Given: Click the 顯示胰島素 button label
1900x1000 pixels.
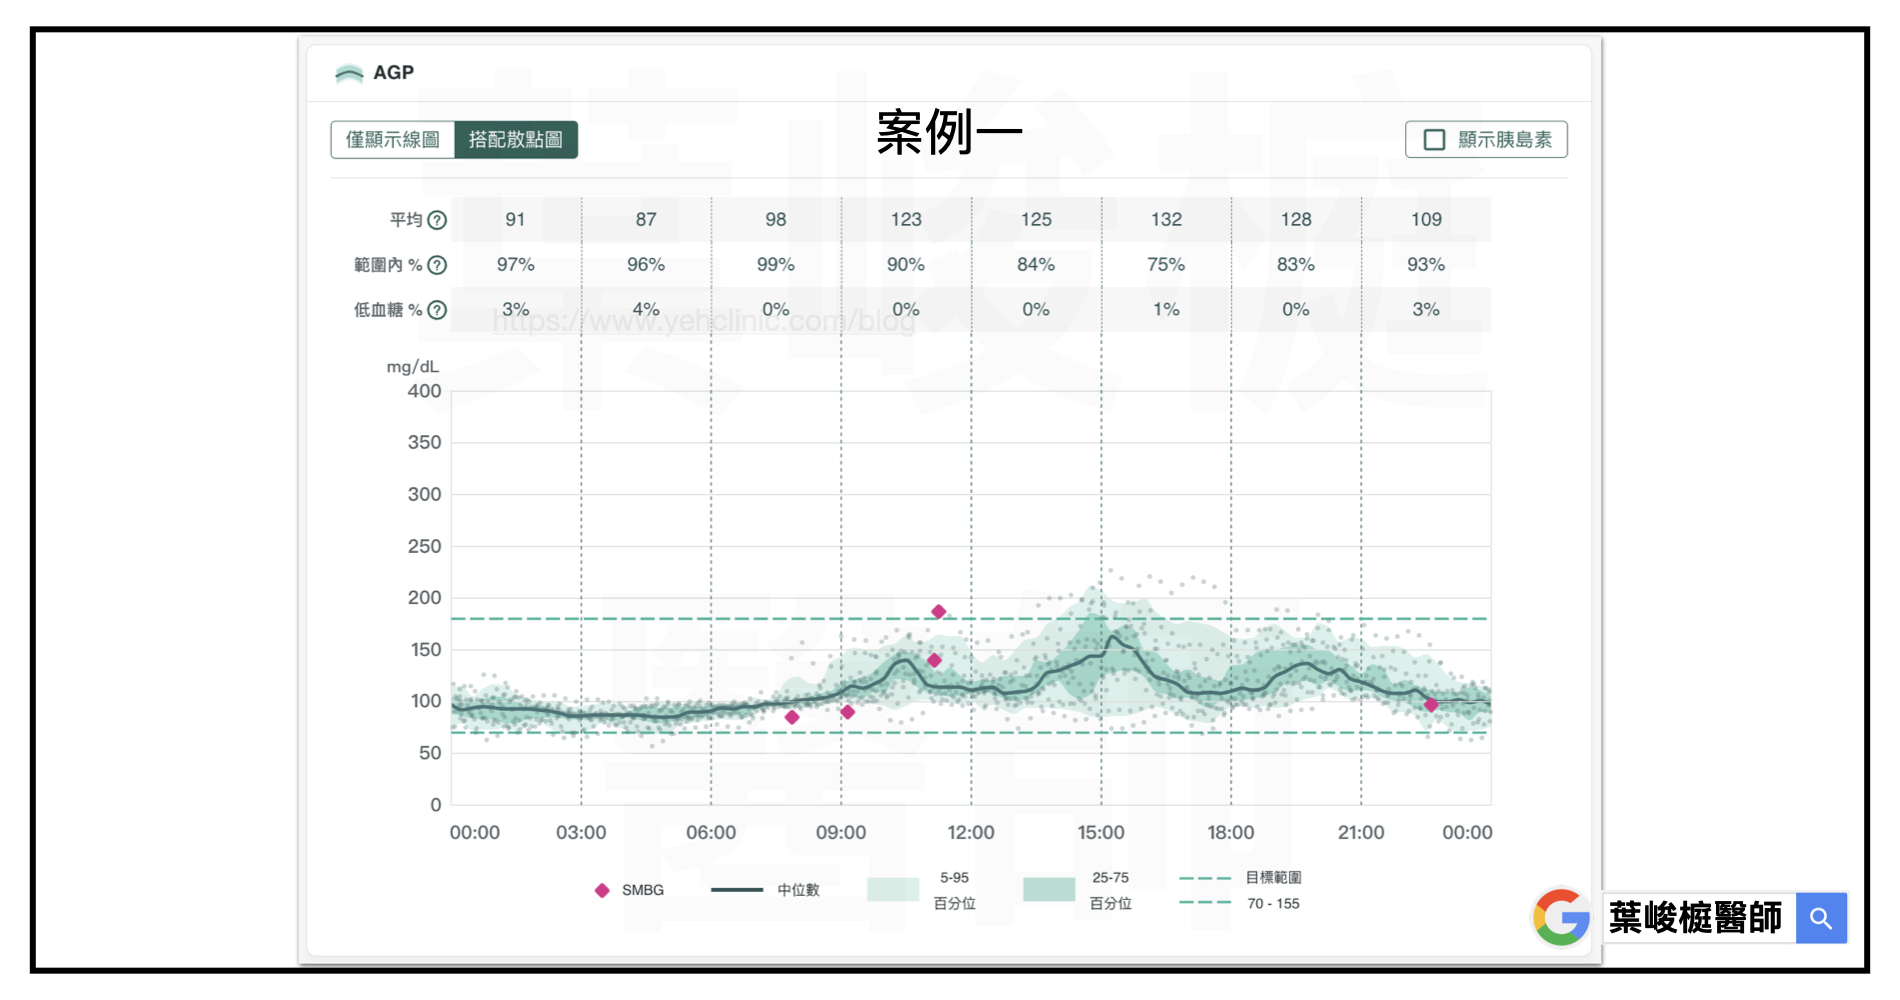Looking at the screenshot, I should coord(1504,140).
